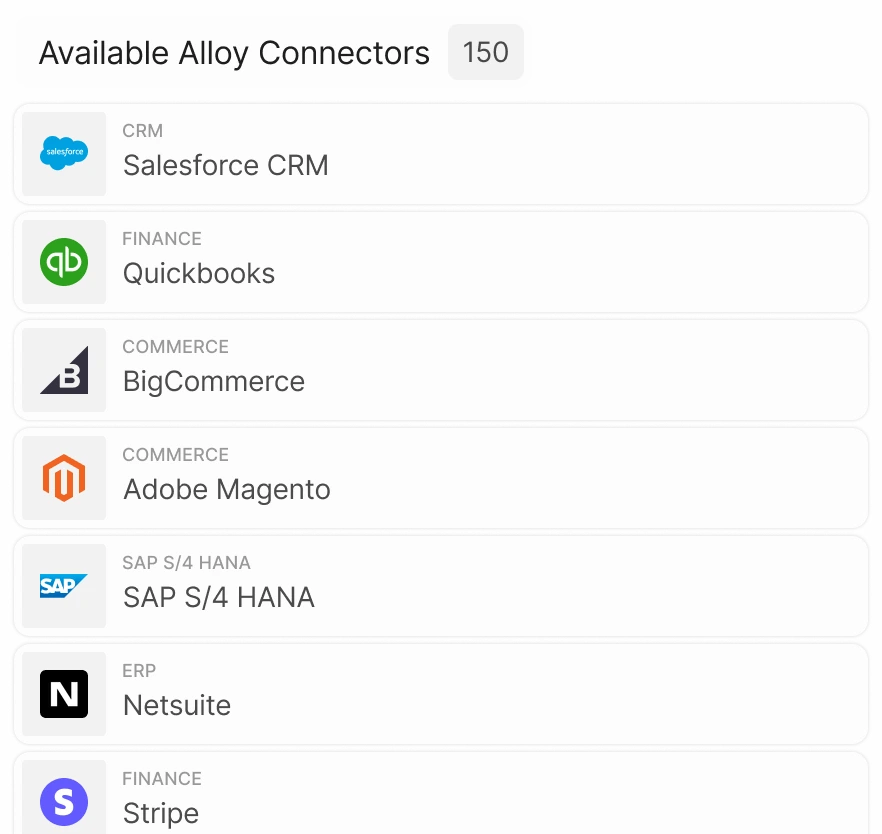The image size is (882, 834).
Task: Click the COMMERCE label above BigCommerce
Action: coord(176,347)
